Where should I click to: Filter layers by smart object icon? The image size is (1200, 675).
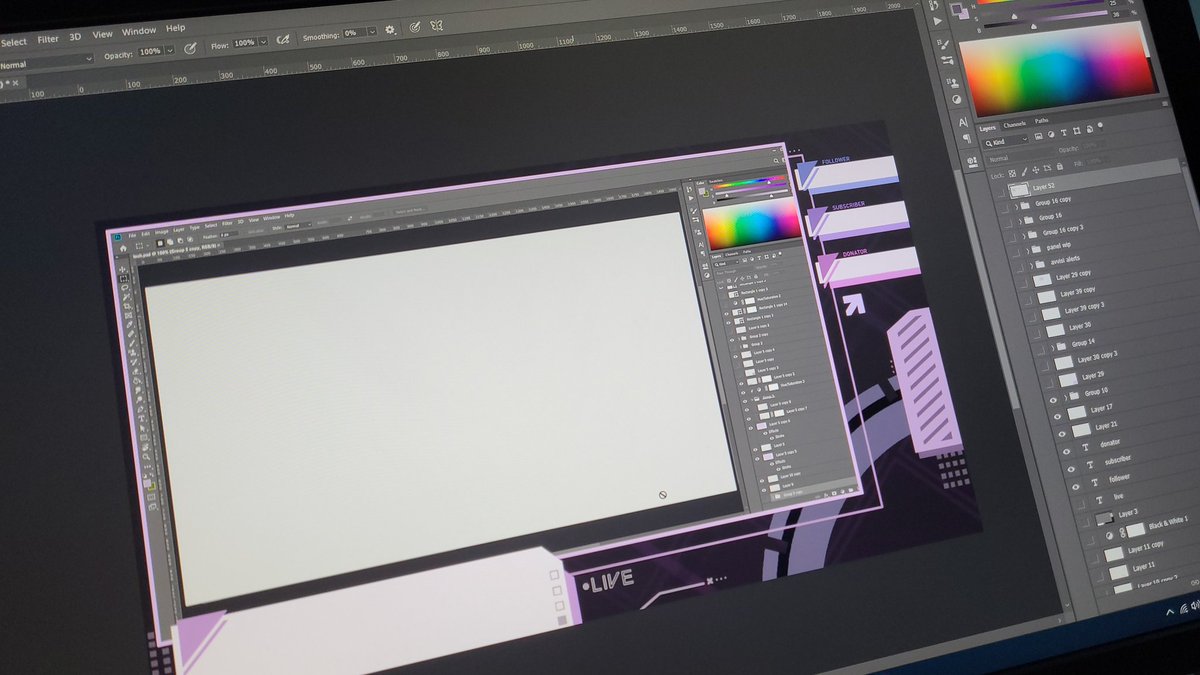click(x=1090, y=129)
